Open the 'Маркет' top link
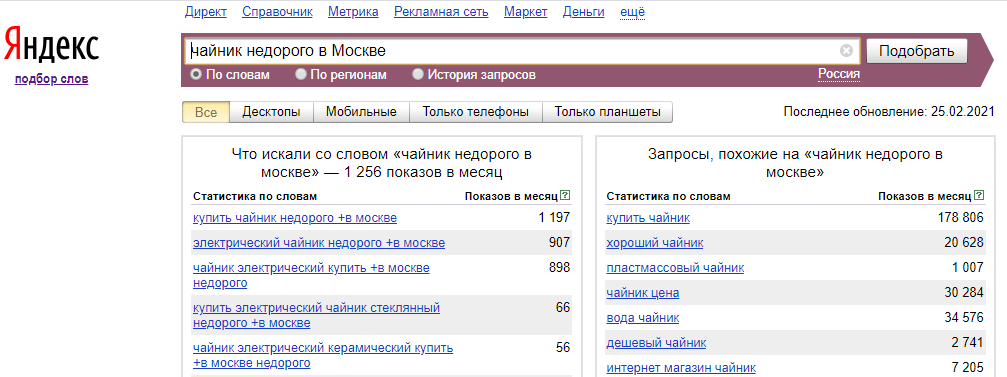This screenshot has width=1007, height=377. pos(526,12)
